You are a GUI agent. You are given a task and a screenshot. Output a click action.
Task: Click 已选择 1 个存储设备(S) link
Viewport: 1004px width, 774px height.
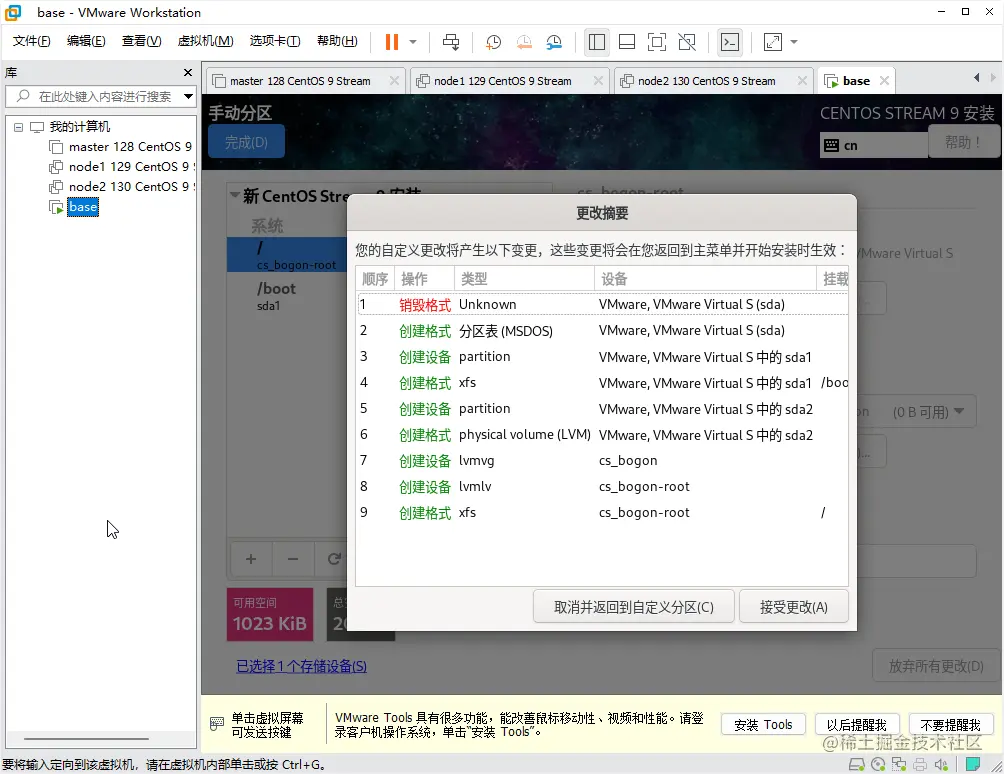pos(302,666)
